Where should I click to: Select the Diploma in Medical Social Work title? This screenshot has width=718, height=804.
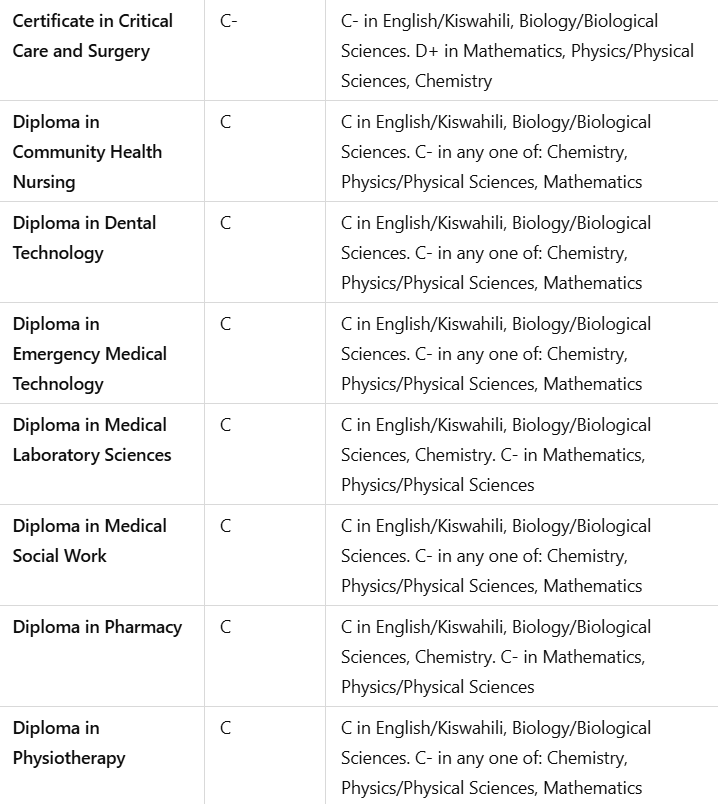(89, 541)
